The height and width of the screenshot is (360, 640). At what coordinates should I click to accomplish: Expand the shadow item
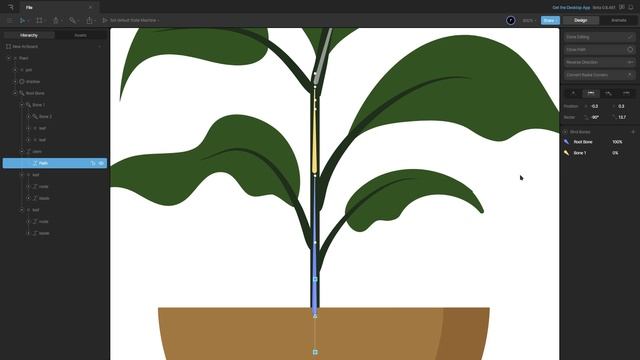pyautogui.click(x=15, y=82)
